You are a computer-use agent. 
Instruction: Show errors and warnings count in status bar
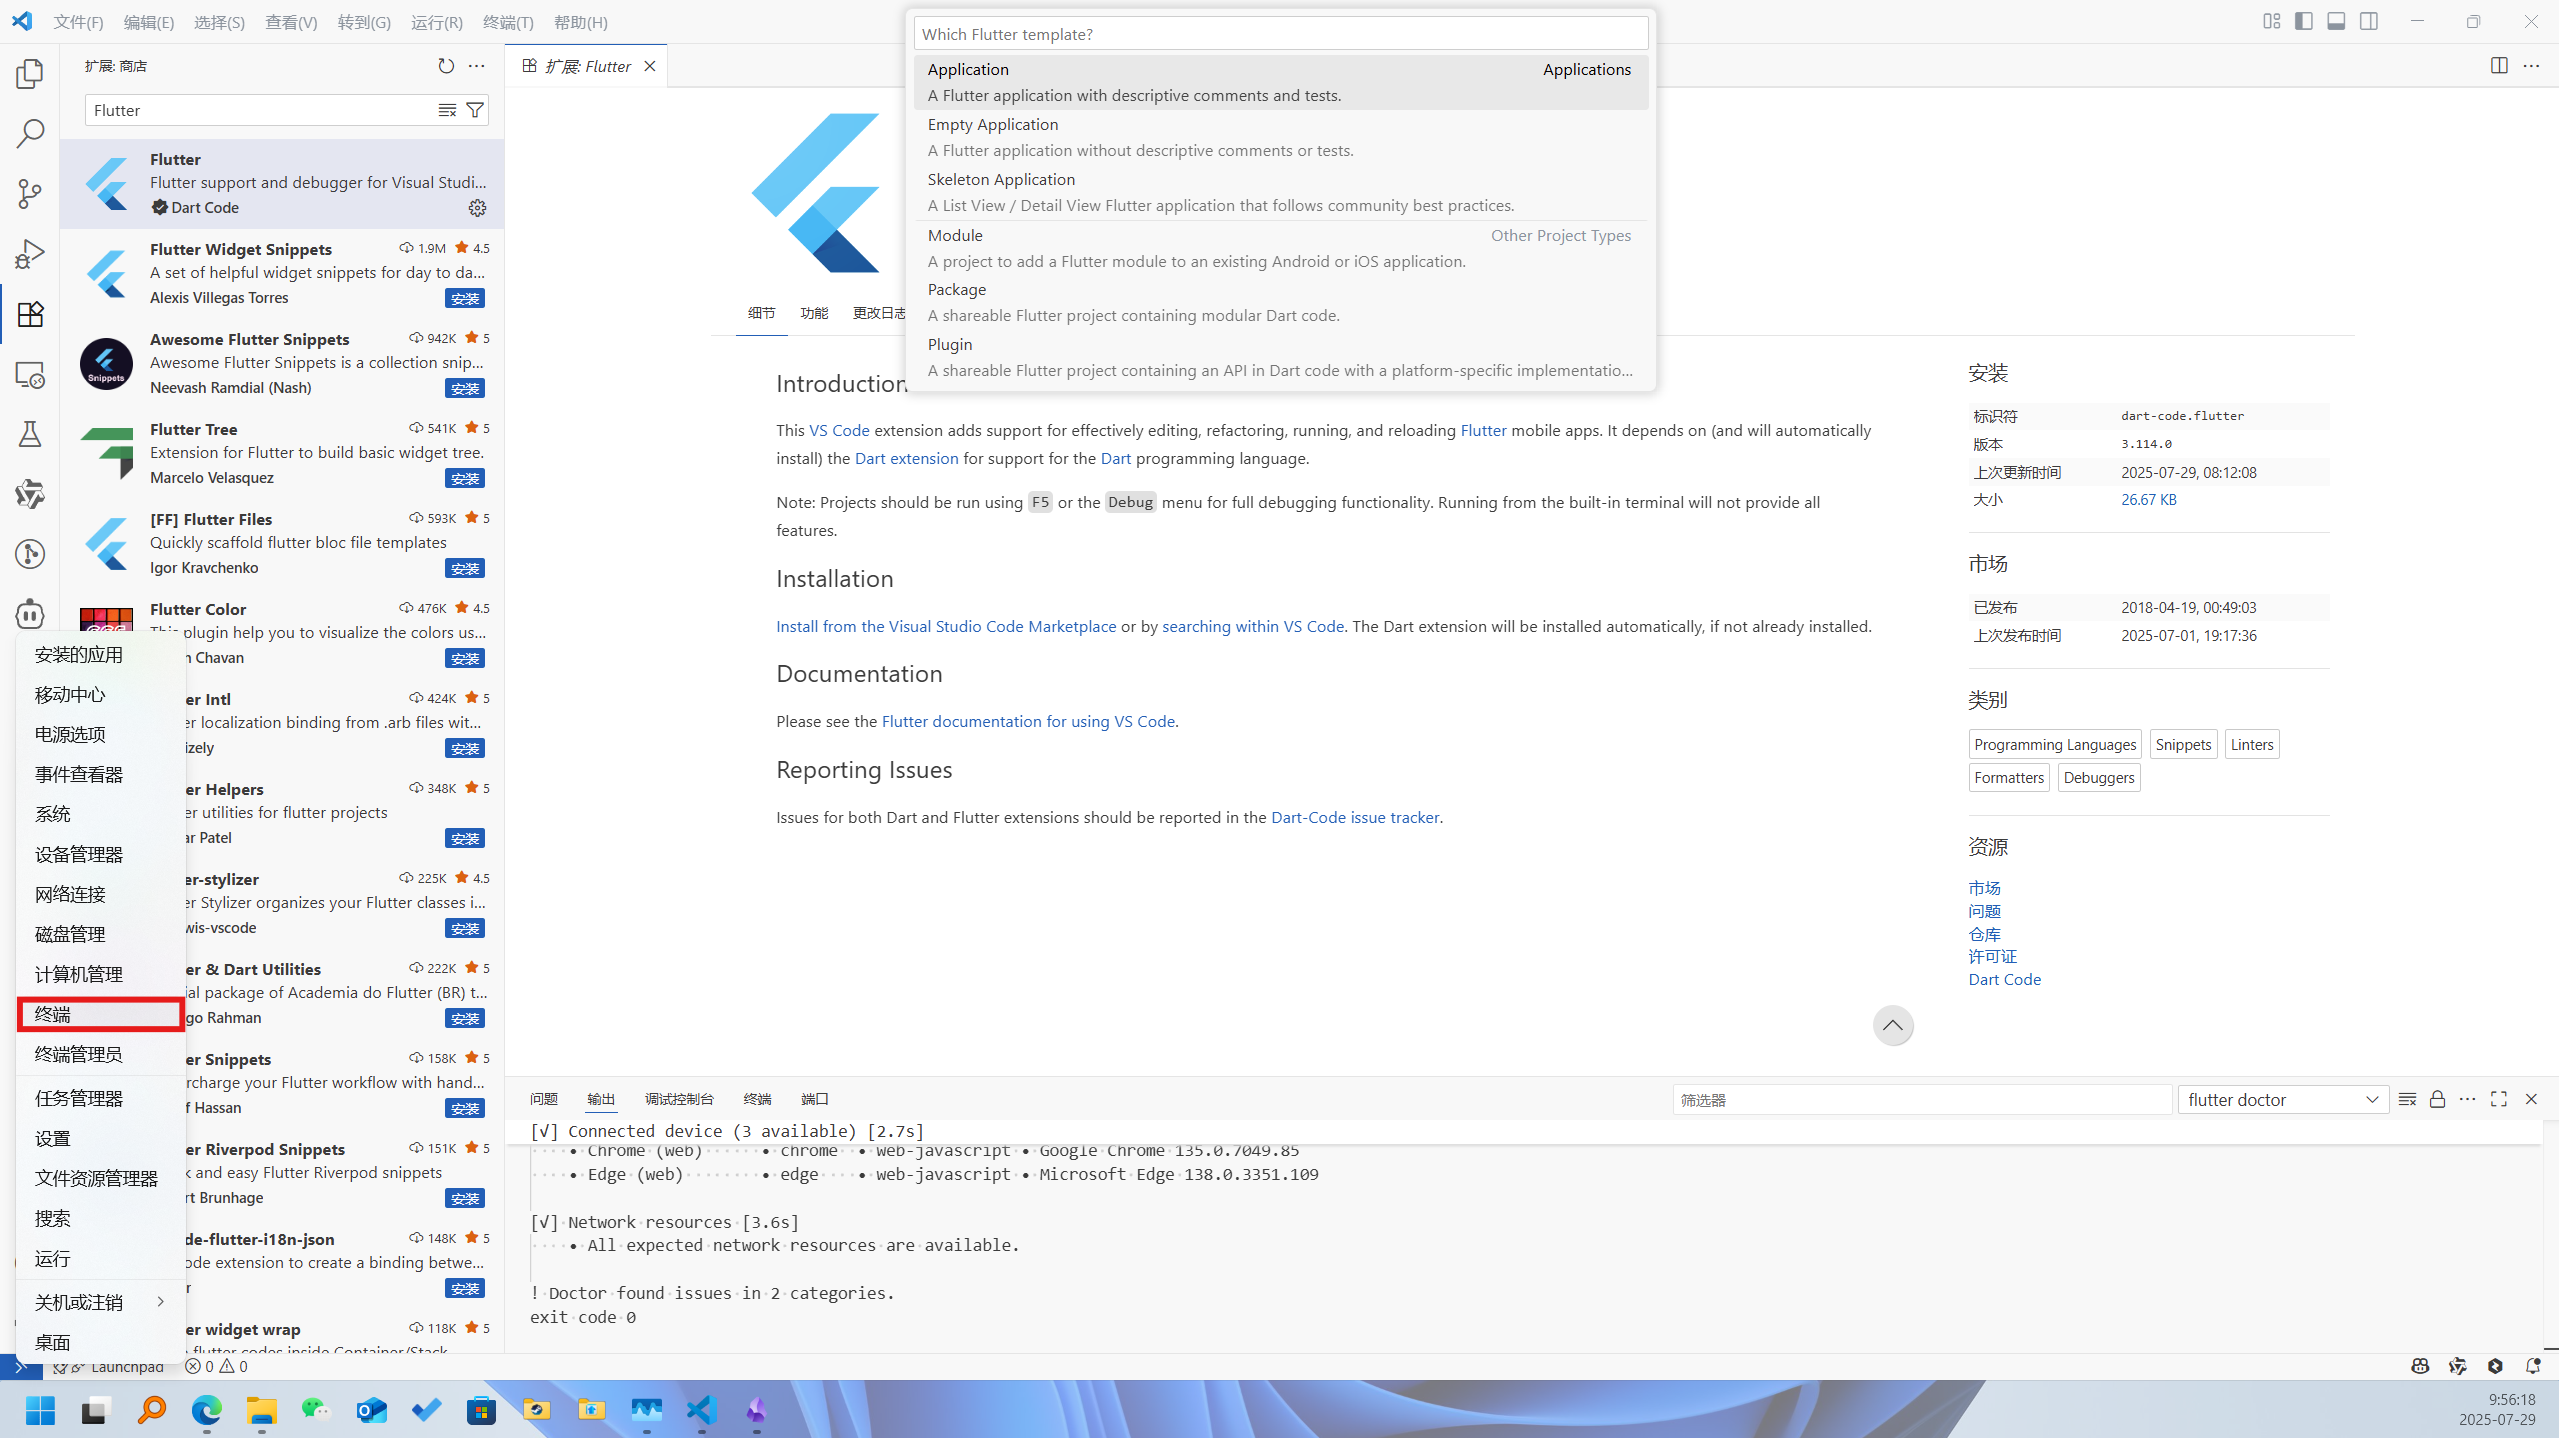point(217,1366)
